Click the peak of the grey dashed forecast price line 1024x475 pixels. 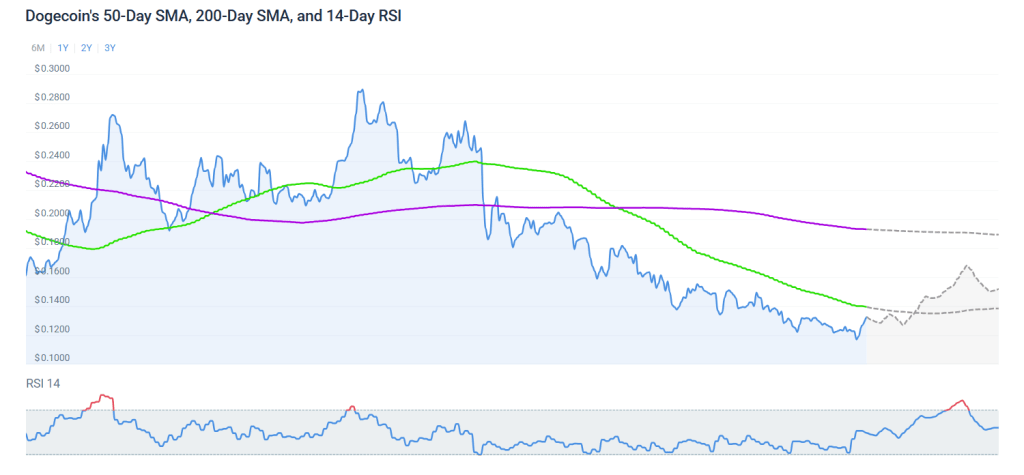click(x=967, y=266)
